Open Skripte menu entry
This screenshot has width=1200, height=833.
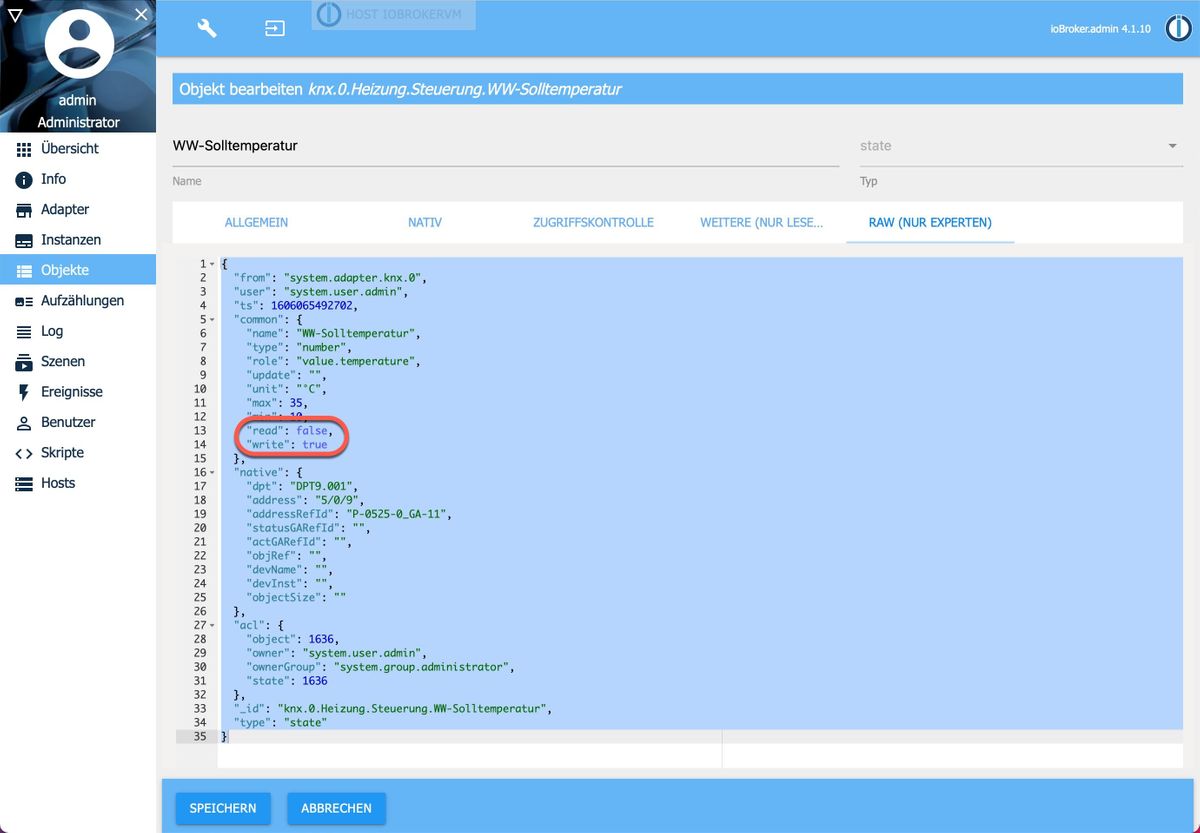[x=78, y=452]
